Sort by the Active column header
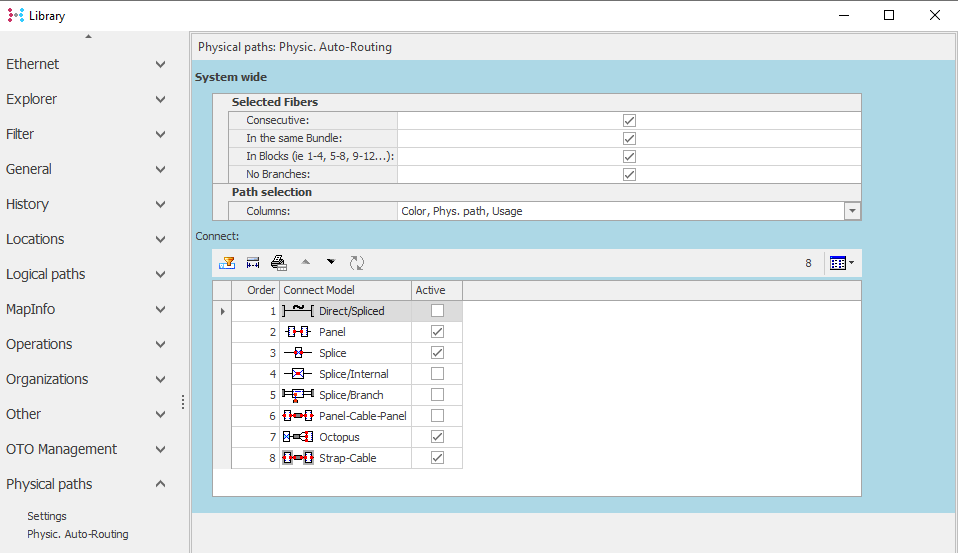The image size is (958, 553). point(437,290)
